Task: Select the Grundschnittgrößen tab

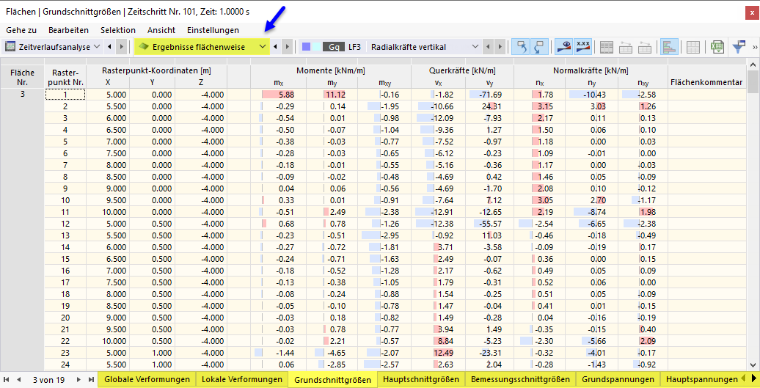Action: [332, 380]
